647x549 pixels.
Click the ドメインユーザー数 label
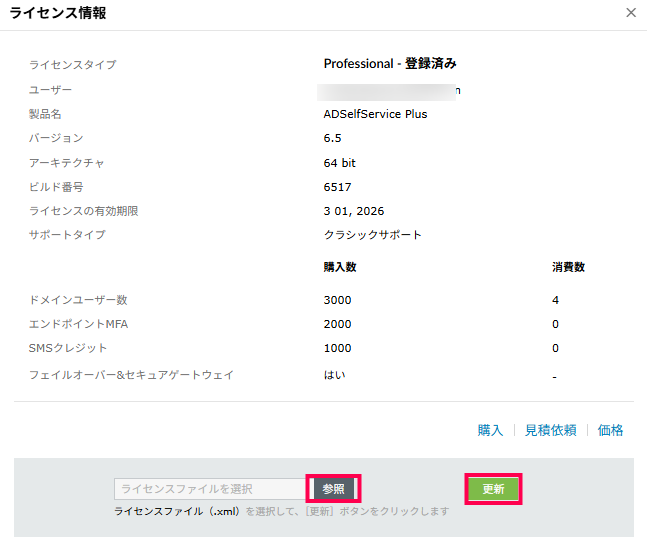(78, 300)
